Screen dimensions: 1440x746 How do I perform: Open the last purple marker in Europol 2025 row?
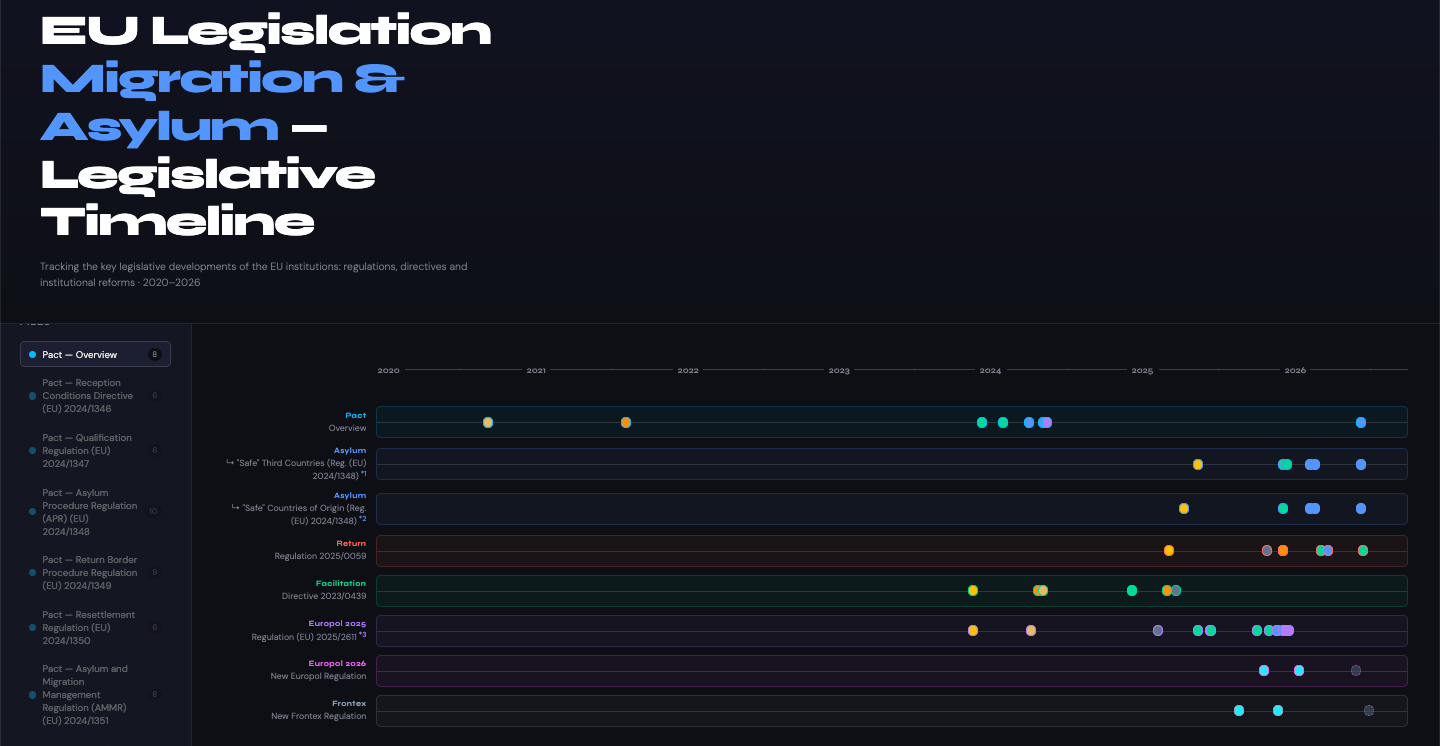pos(1289,630)
